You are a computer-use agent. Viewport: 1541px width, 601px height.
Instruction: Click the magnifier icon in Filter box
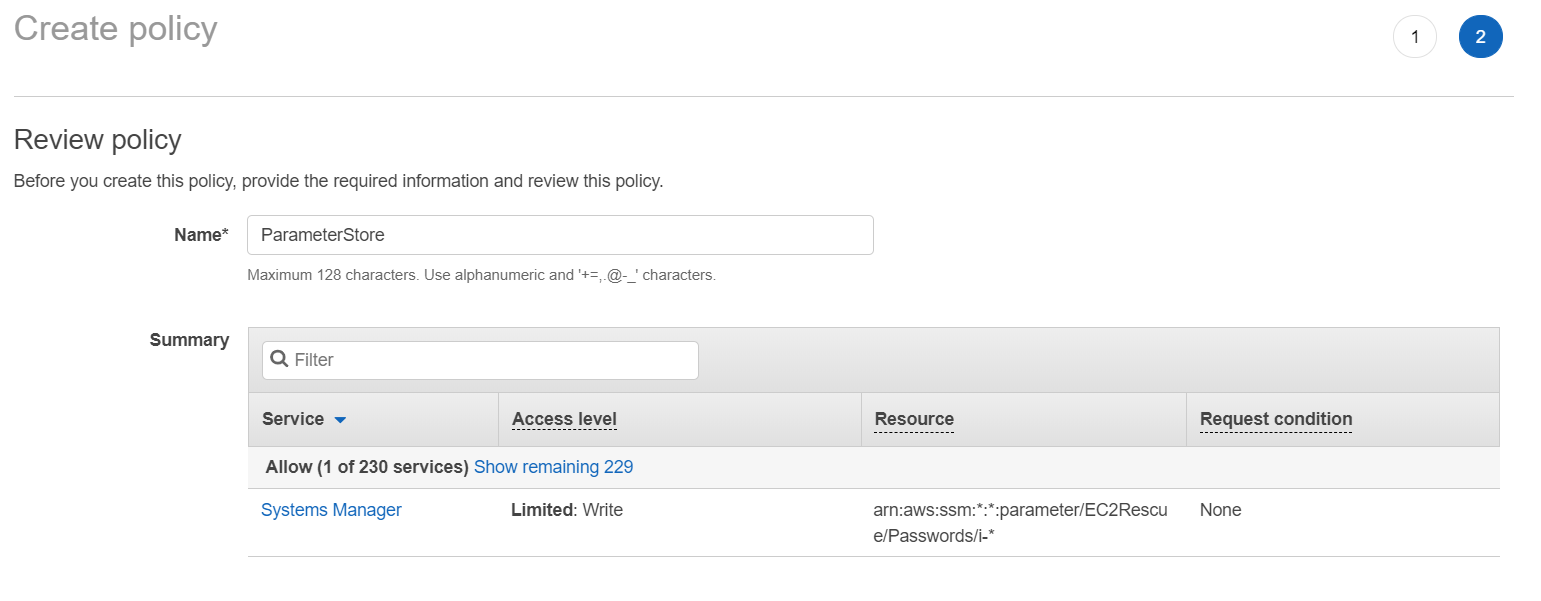pyautogui.click(x=280, y=360)
